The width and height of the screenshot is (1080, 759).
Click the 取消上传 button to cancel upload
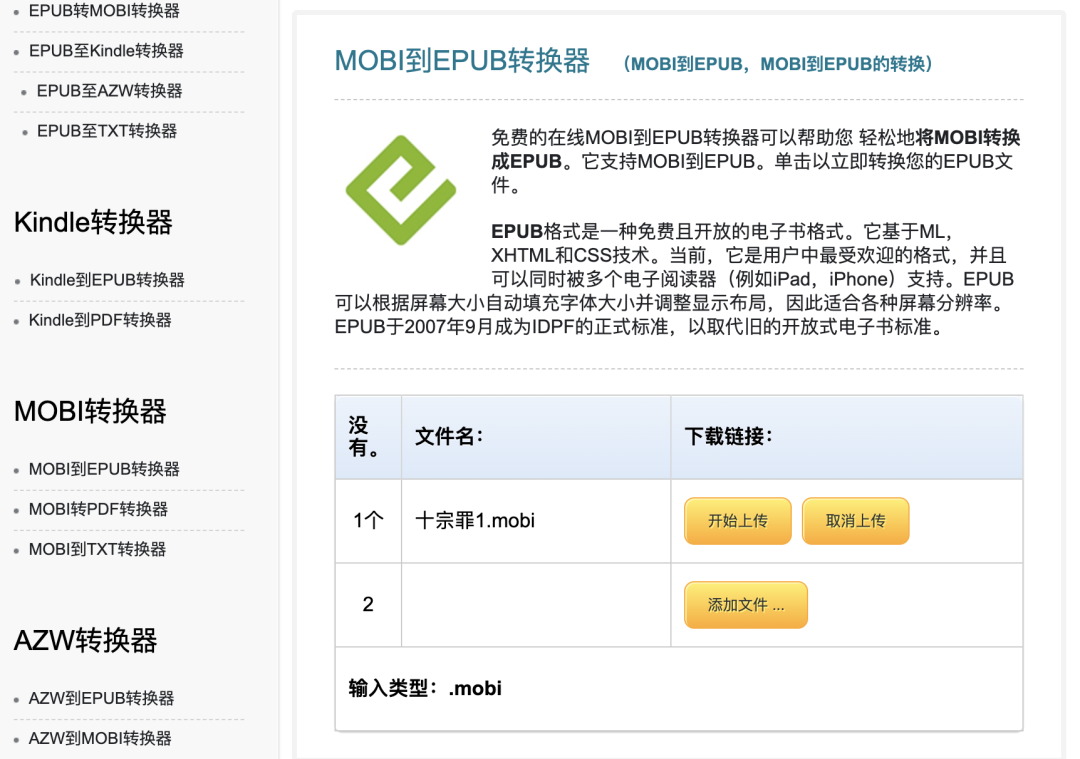point(855,520)
